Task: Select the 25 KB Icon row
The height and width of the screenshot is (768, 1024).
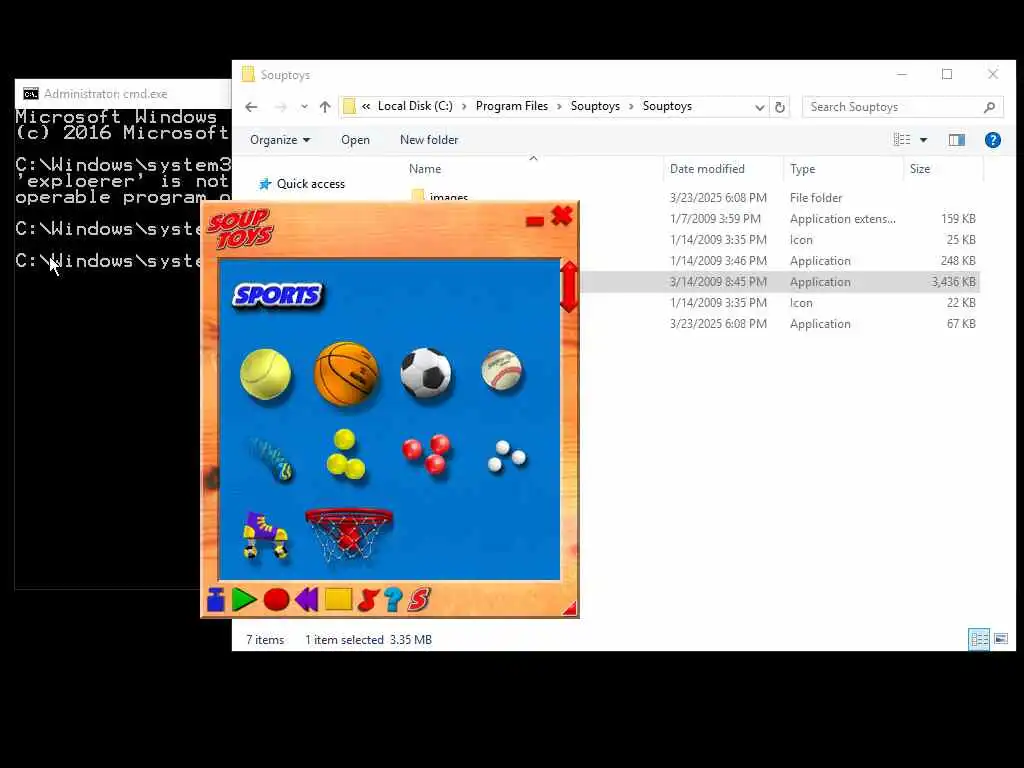Action: coord(780,240)
